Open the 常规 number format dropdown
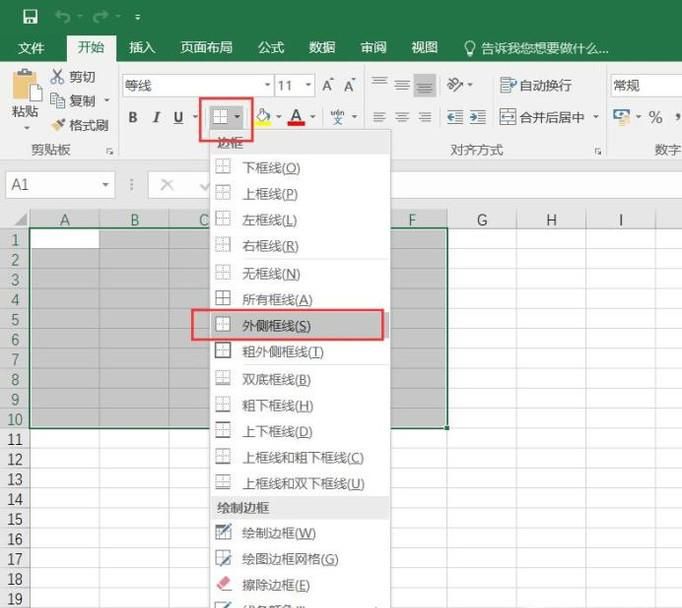 (x=645, y=85)
